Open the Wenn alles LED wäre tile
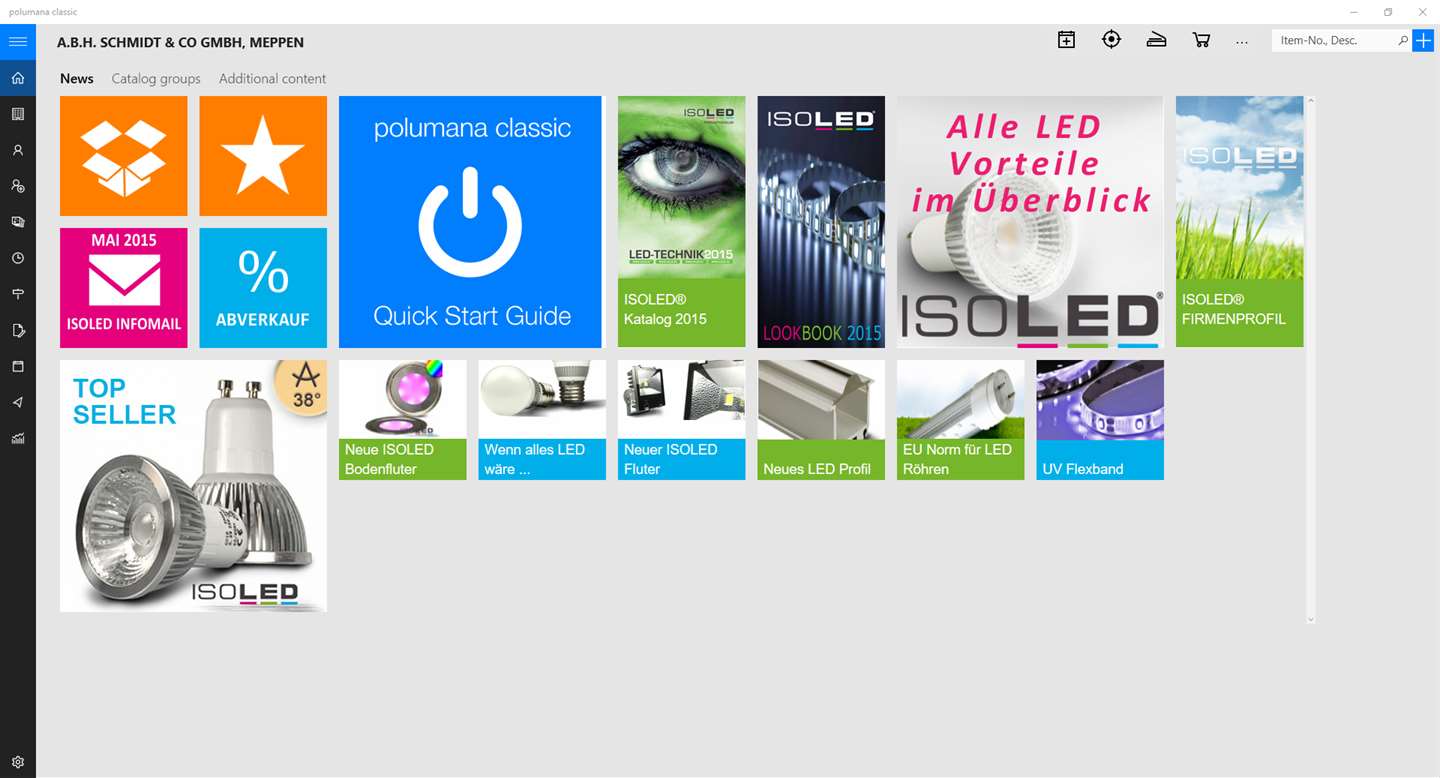 coord(542,420)
